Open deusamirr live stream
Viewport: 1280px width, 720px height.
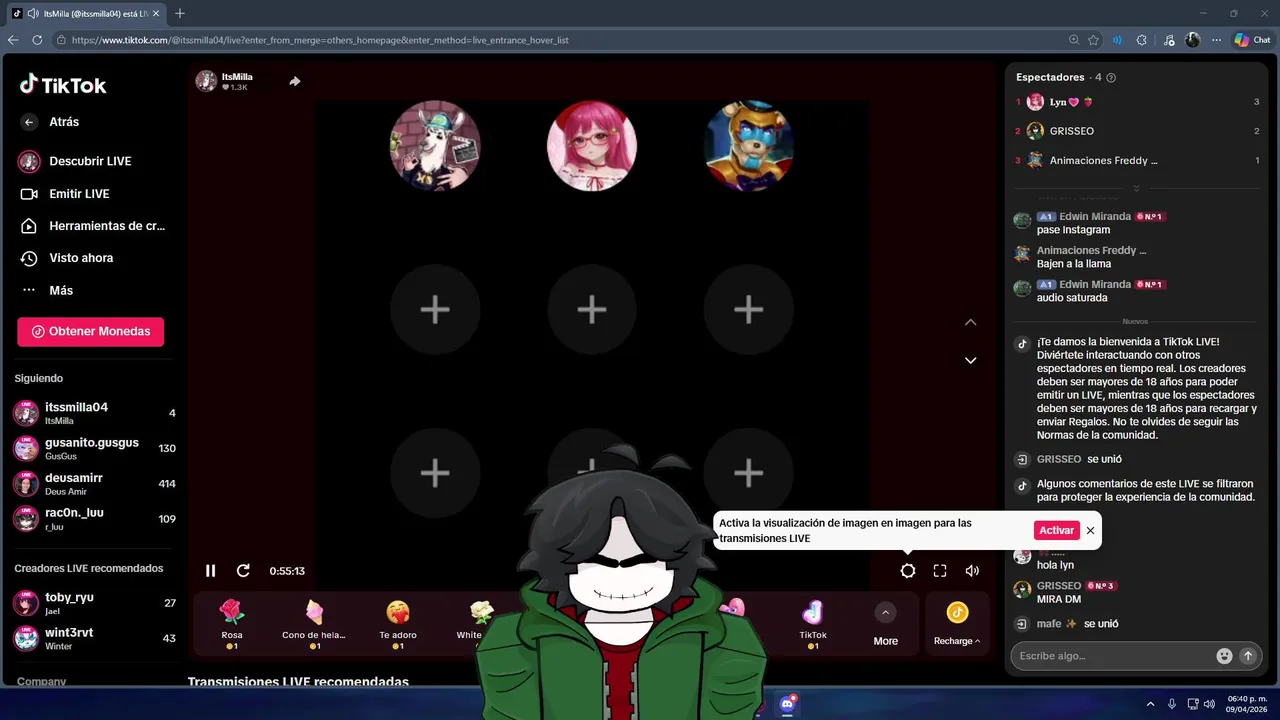point(94,484)
